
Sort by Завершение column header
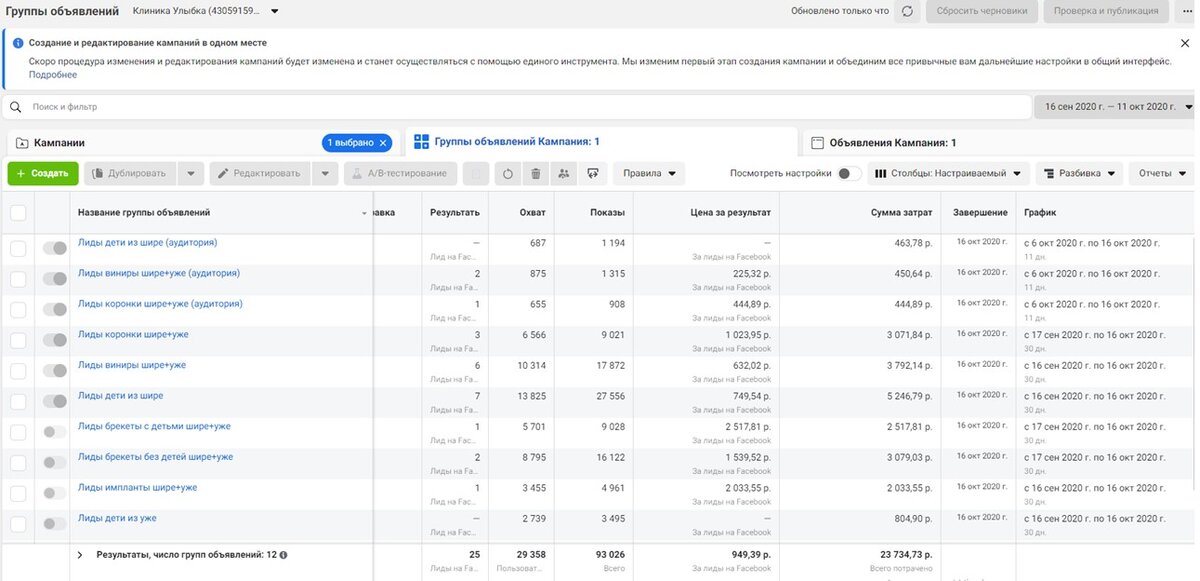point(980,212)
